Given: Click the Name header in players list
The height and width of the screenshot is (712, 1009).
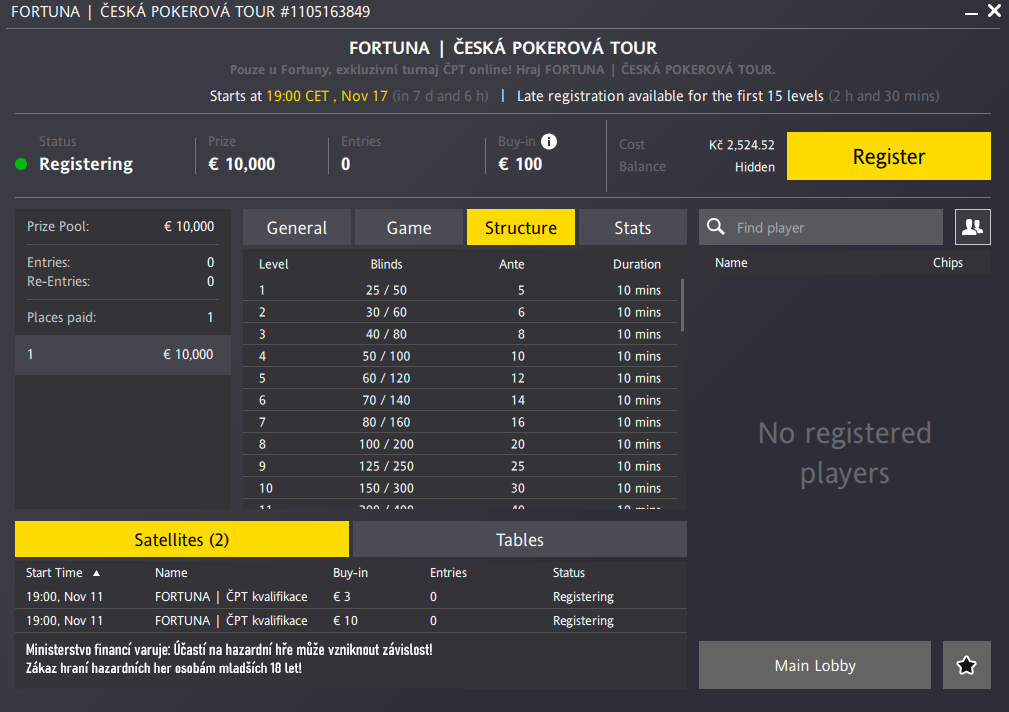Looking at the screenshot, I should (731, 263).
